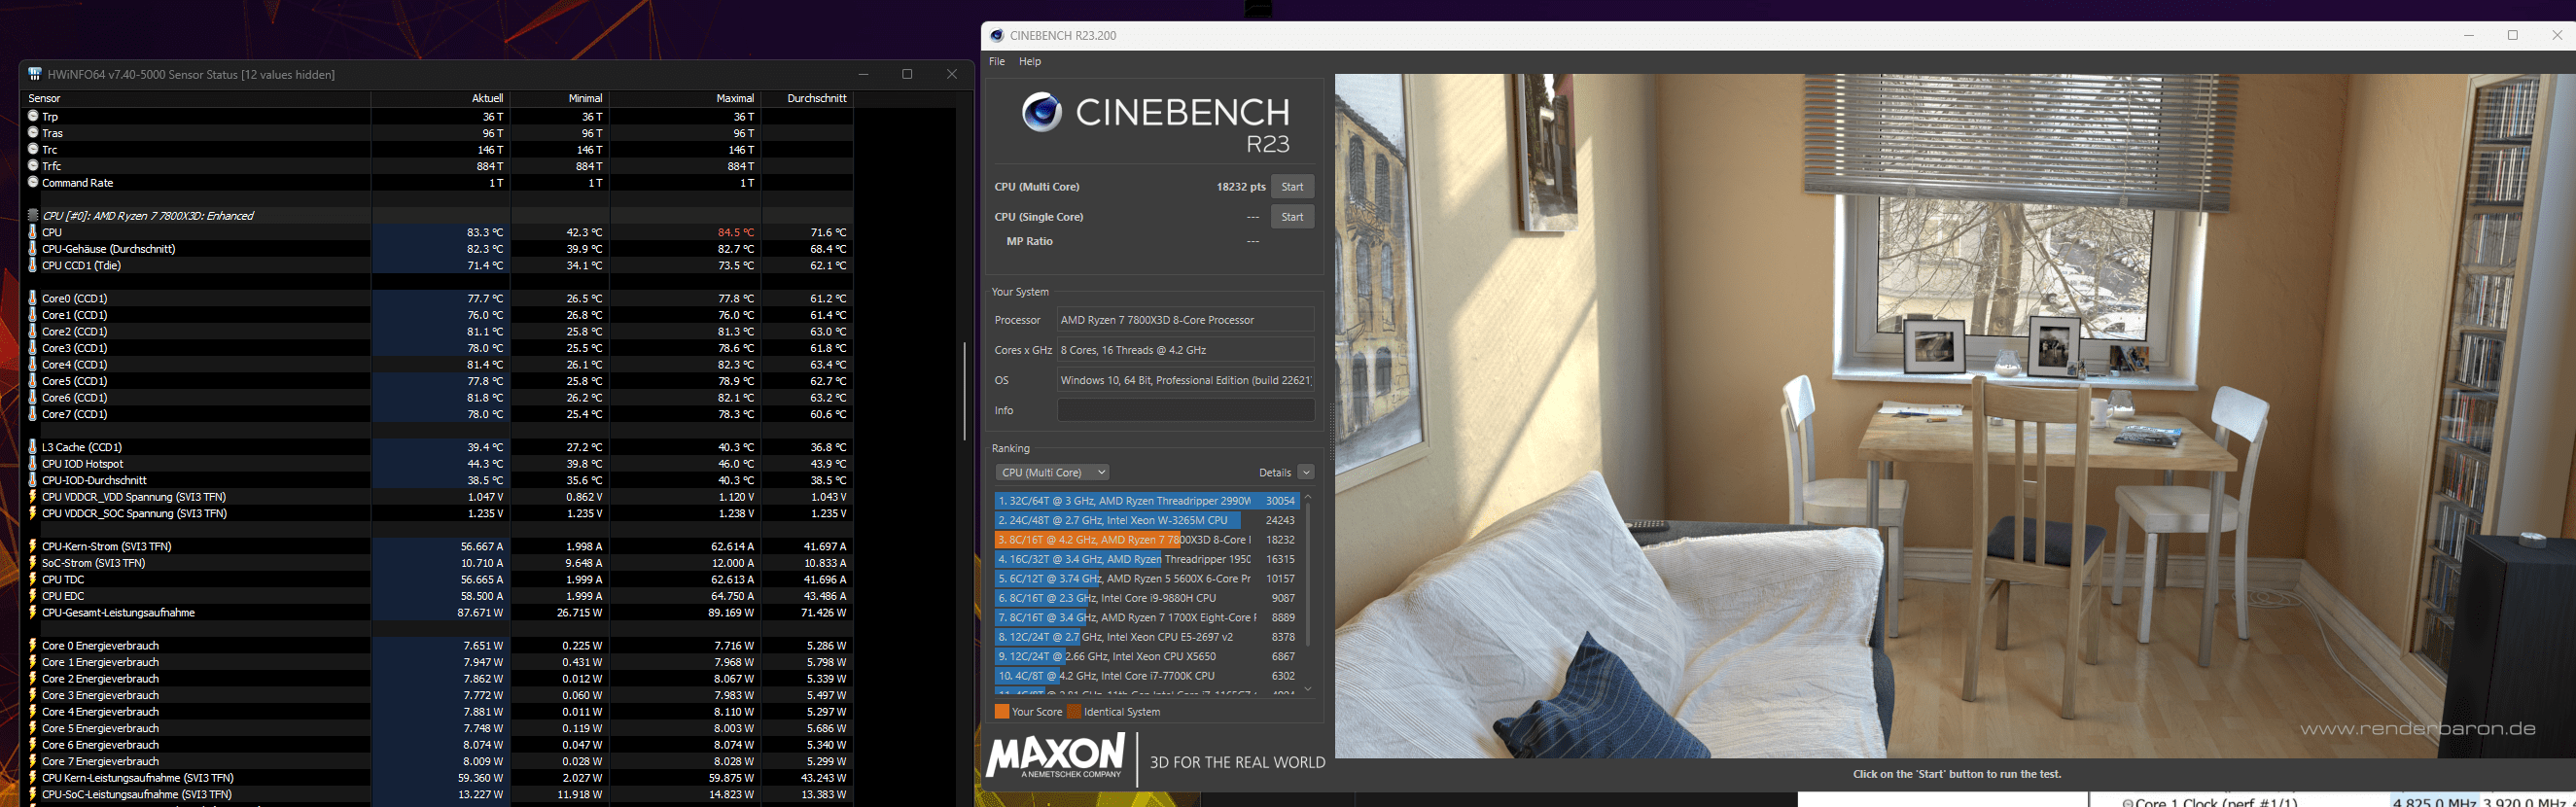Click the clock icon next to Trp
The image size is (2576, 807).
pos(33,116)
